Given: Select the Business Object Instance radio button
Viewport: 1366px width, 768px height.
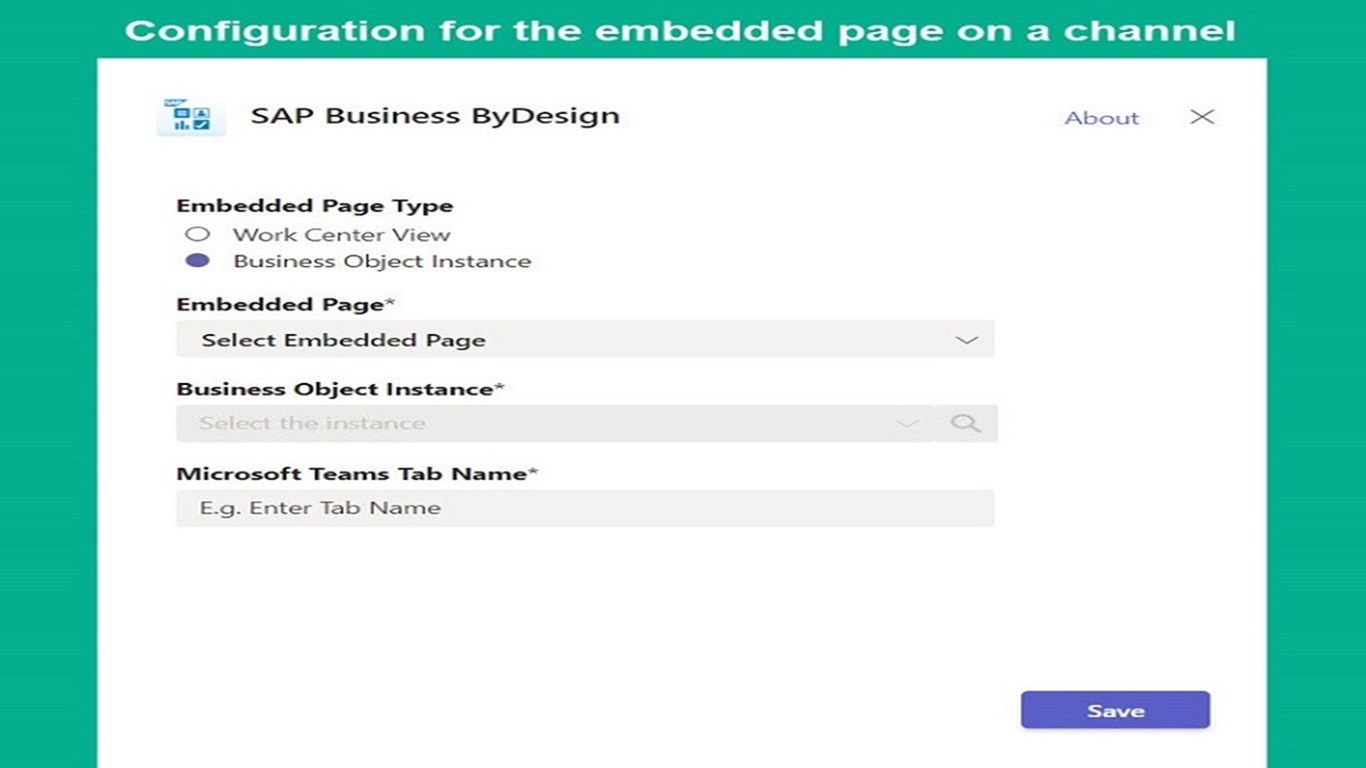Looking at the screenshot, I should [x=198, y=261].
